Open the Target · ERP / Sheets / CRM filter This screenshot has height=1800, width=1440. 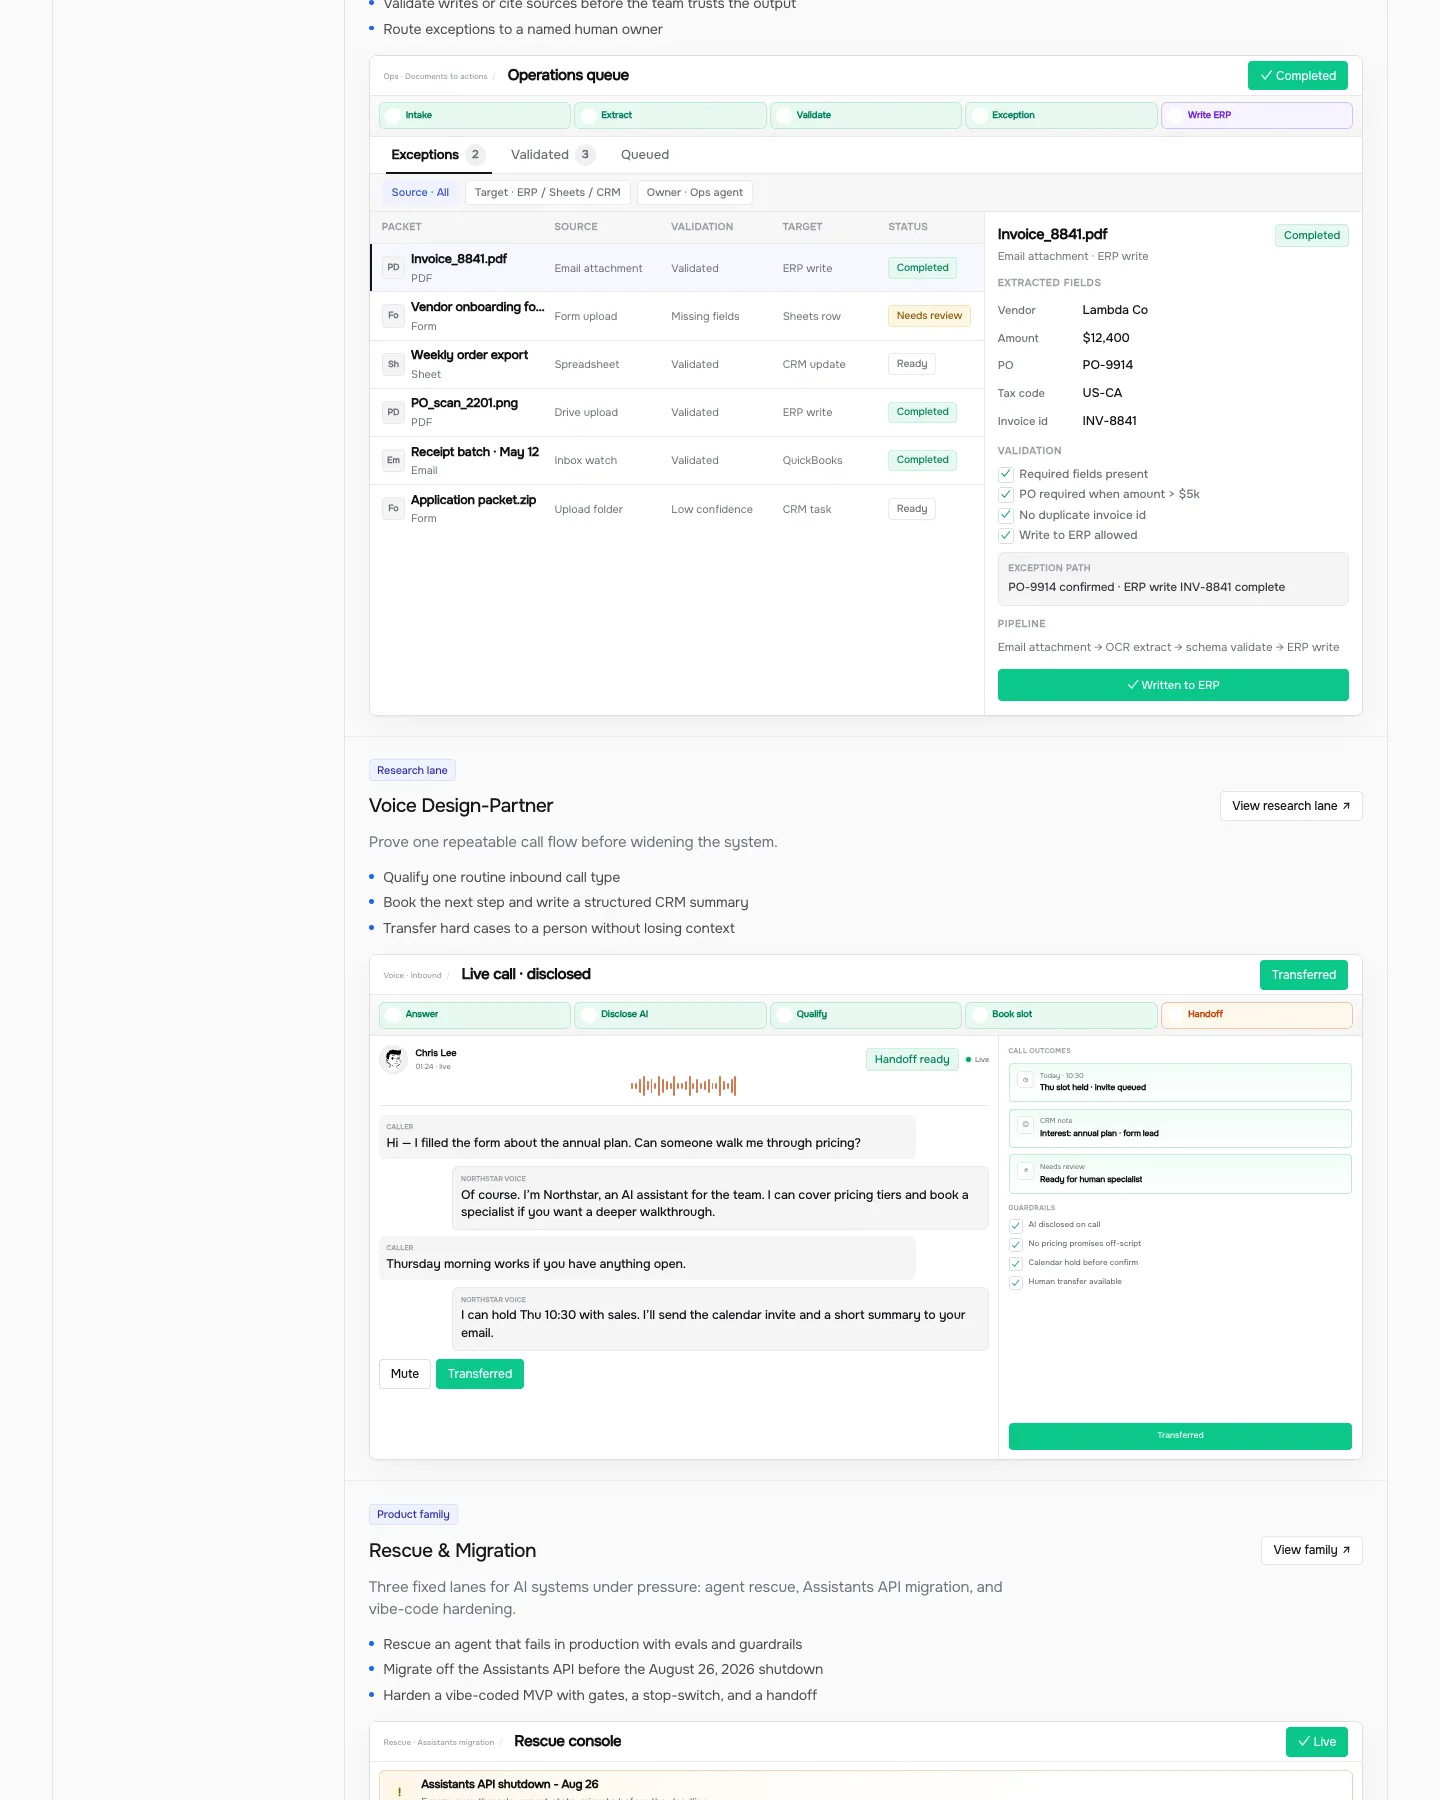click(x=547, y=193)
